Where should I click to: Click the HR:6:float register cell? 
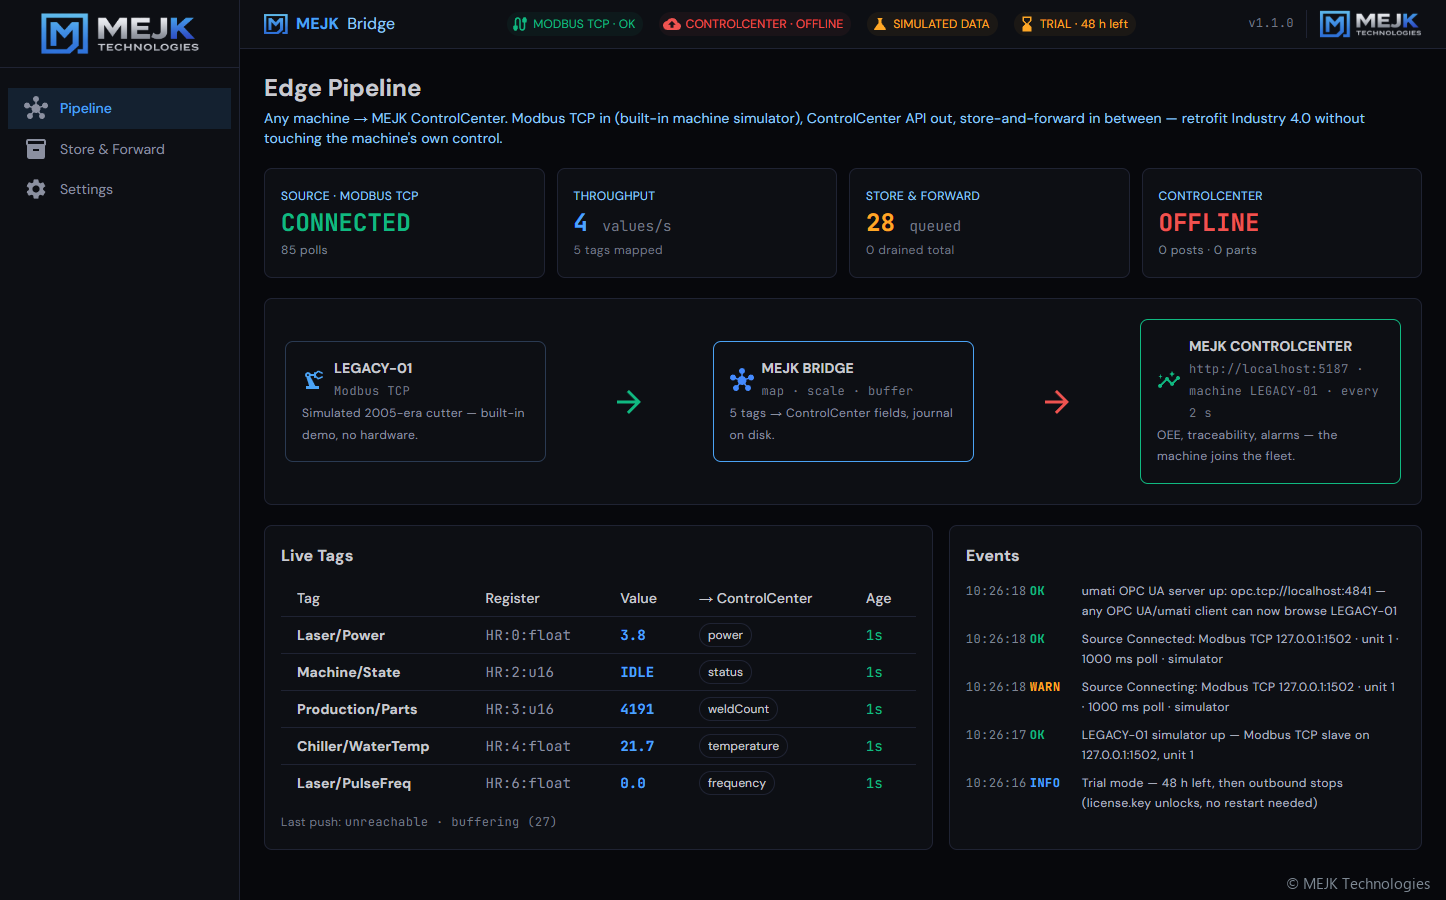click(x=528, y=783)
